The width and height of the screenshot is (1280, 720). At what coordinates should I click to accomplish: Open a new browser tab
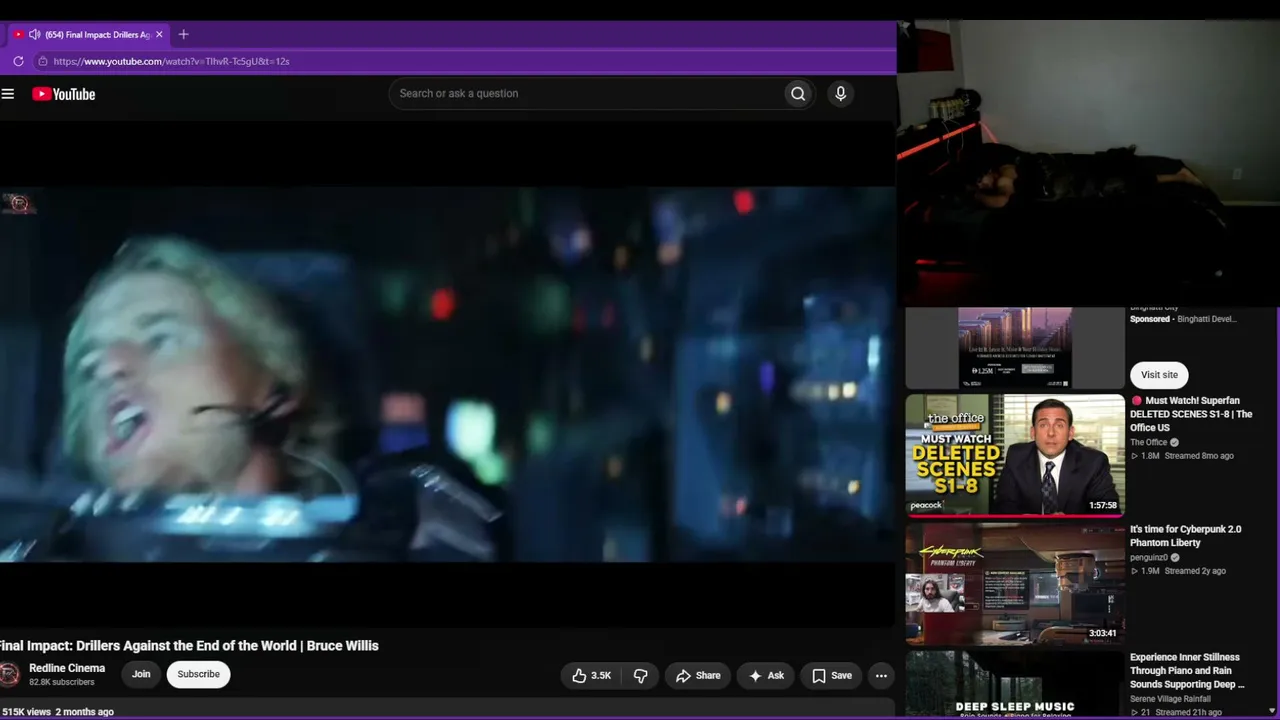(183, 34)
